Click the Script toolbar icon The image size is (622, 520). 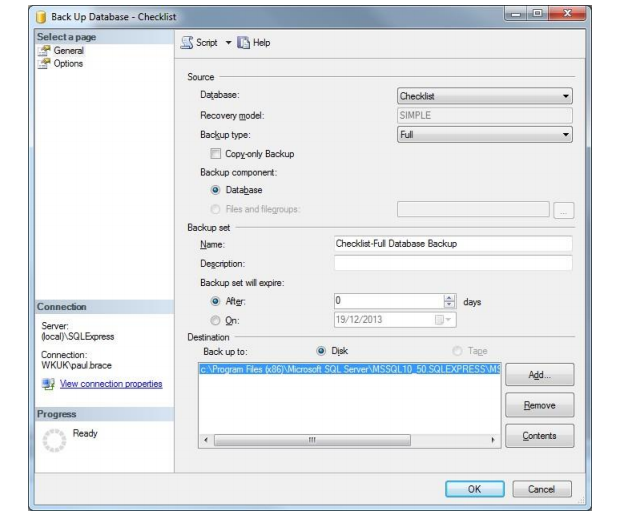pyautogui.click(x=187, y=42)
